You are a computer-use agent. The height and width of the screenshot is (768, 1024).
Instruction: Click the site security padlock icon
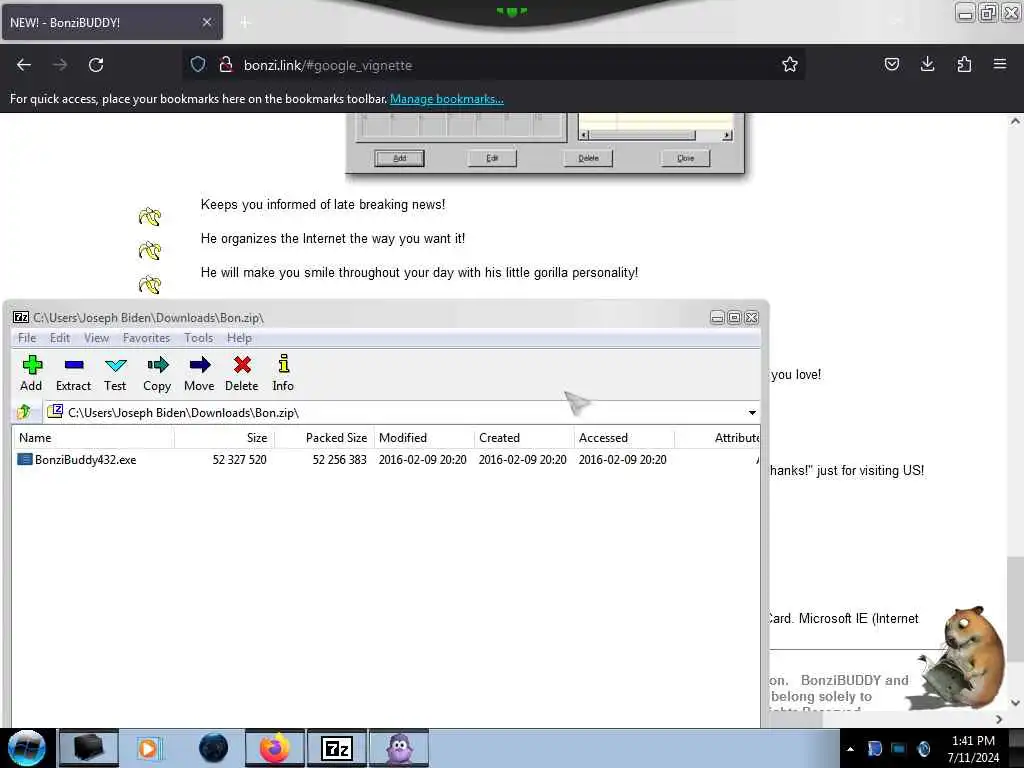(226, 64)
